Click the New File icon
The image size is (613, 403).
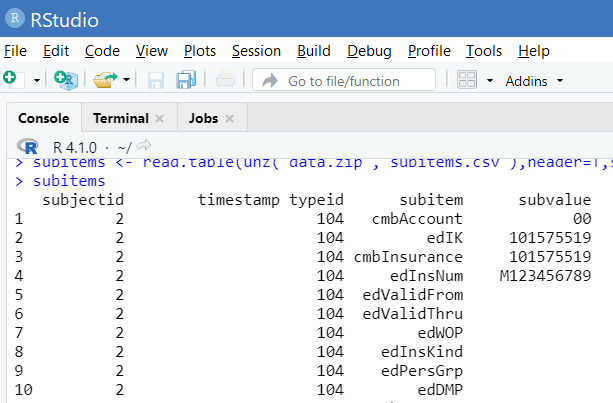(10, 79)
